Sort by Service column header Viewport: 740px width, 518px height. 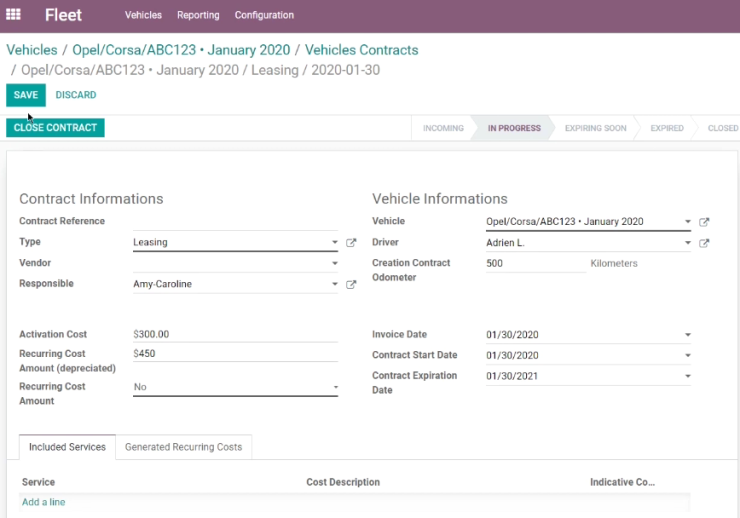[x=38, y=482]
